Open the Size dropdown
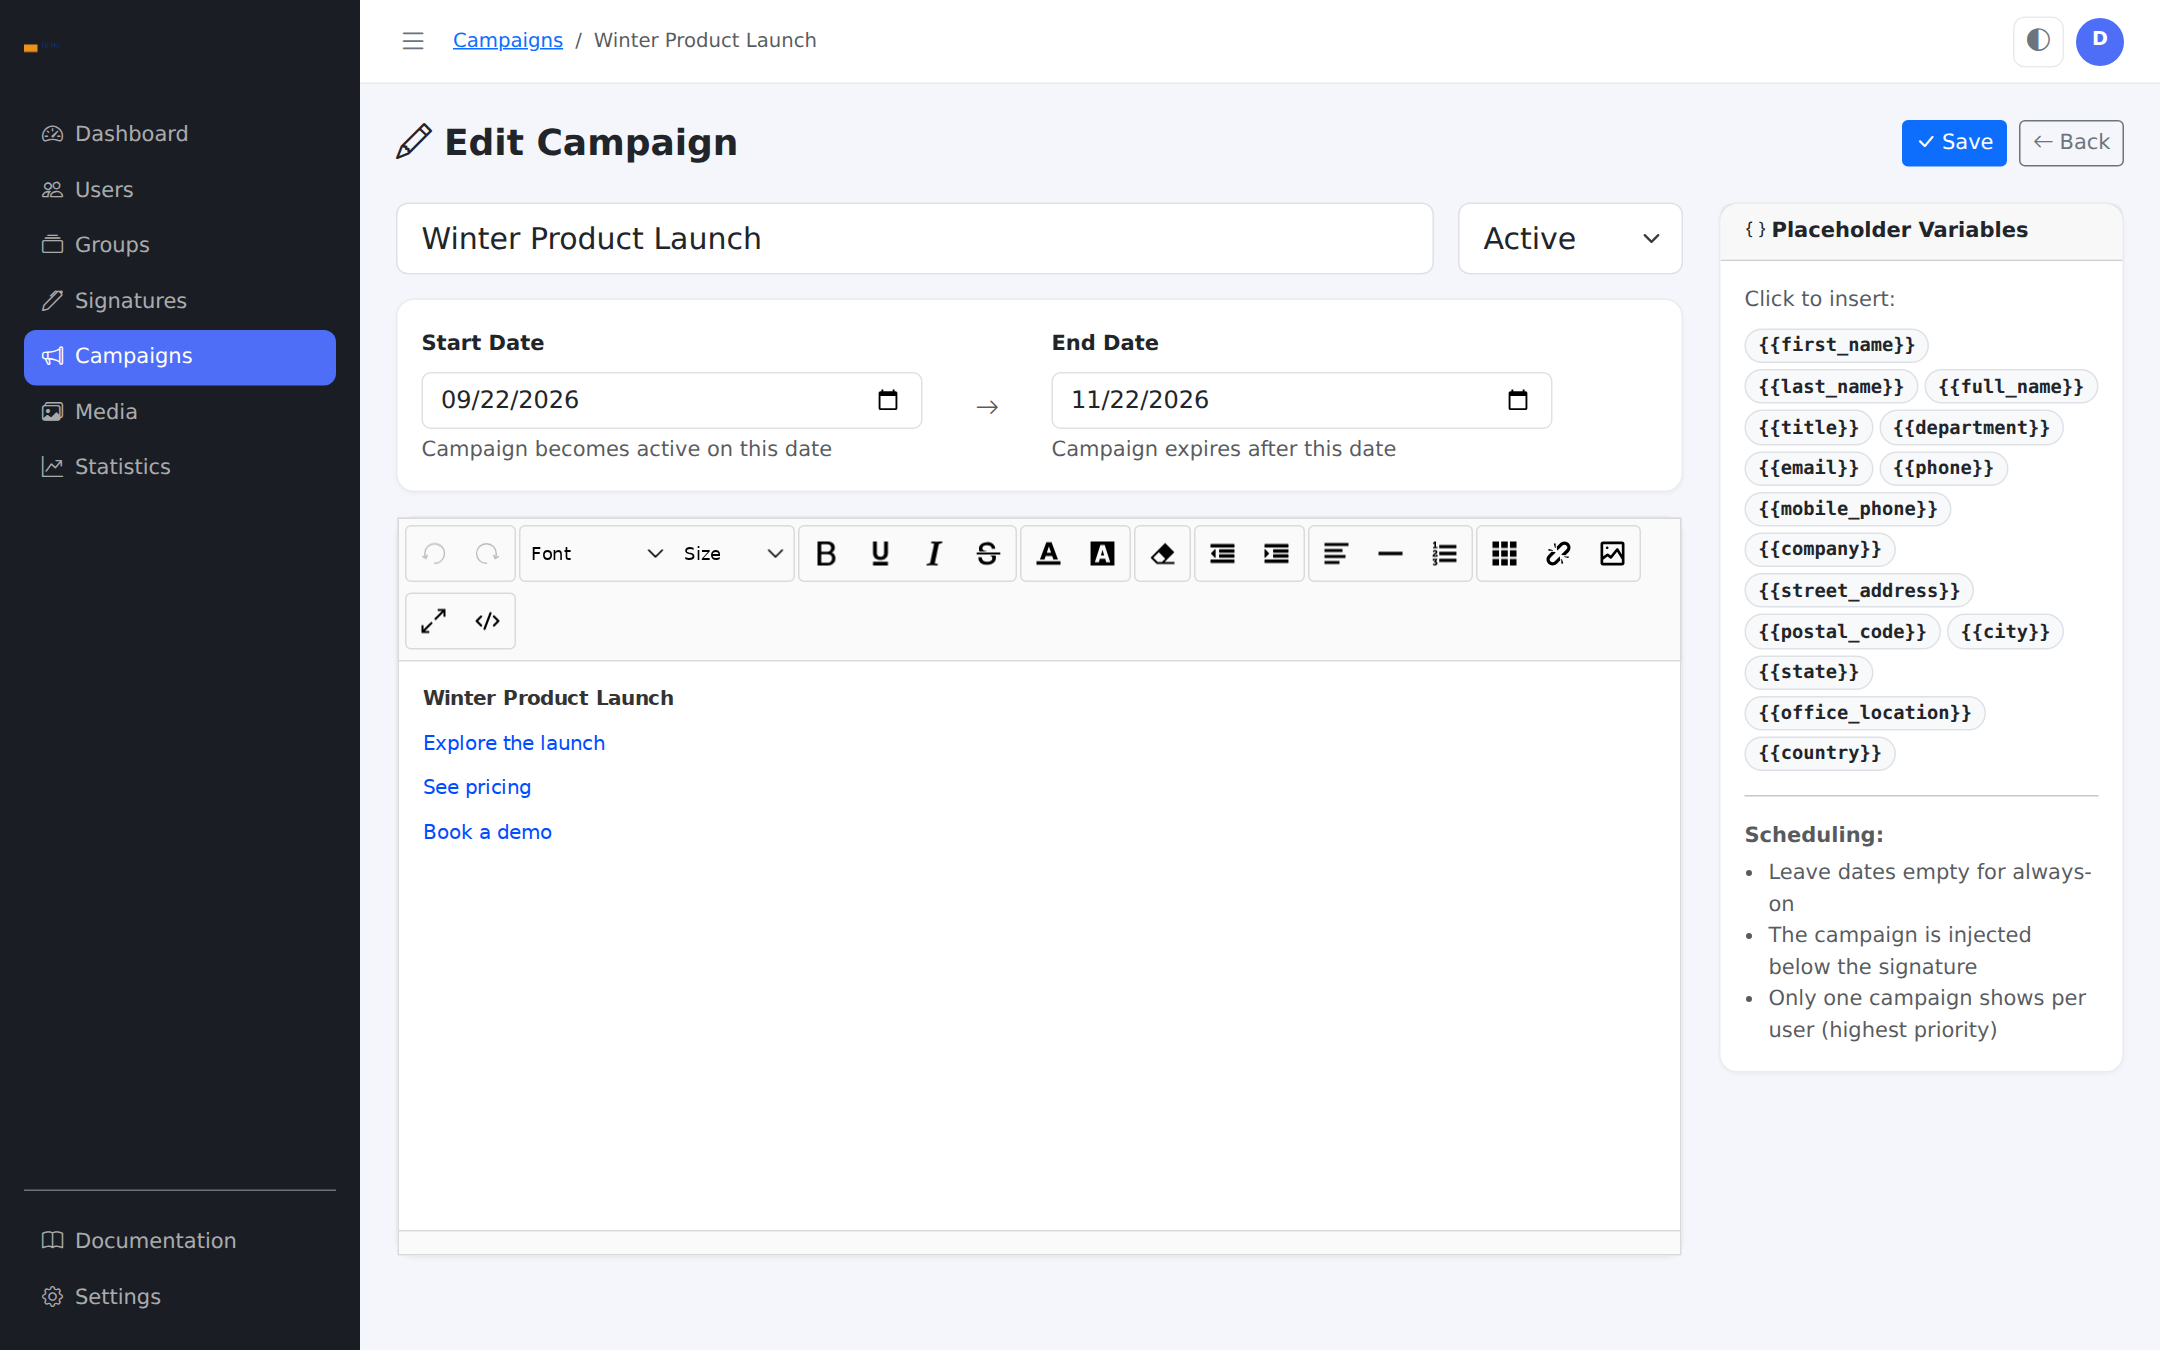Viewport: 2160px width, 1350px height. click(x=733, y=553)
